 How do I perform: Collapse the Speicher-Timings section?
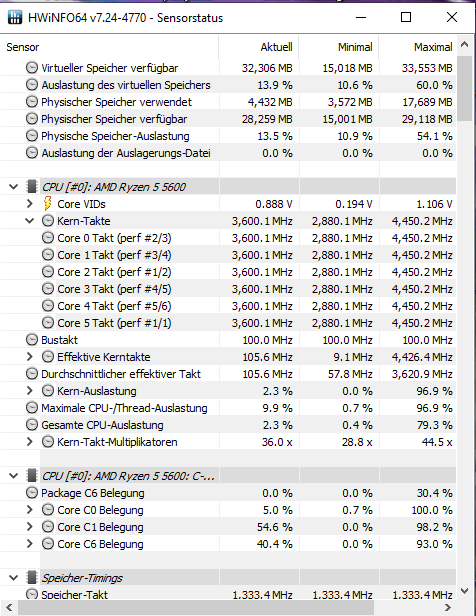pos(14,578)
